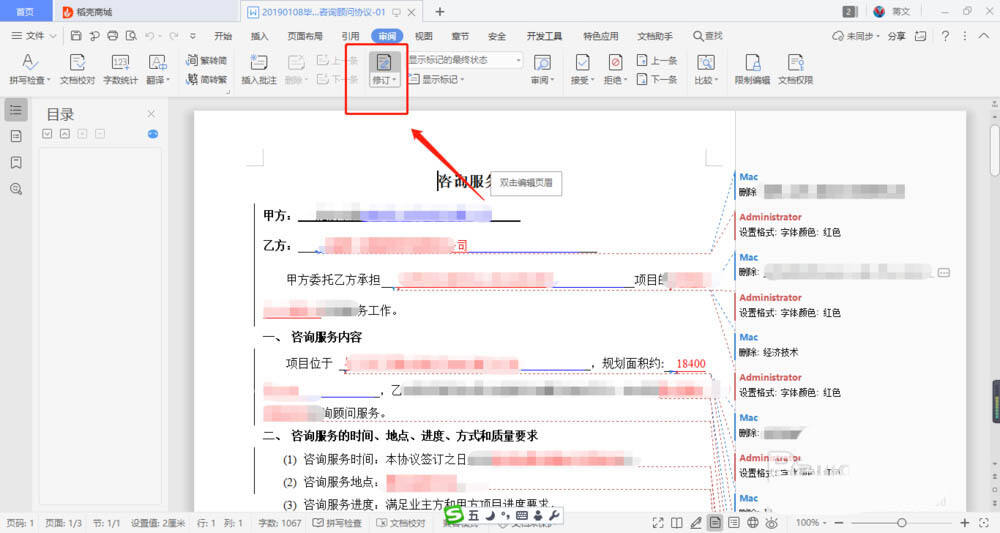Screen dimensions: 1000x533
Task: Open 字数统计 word count tool
Action: (x=120, y=69)
